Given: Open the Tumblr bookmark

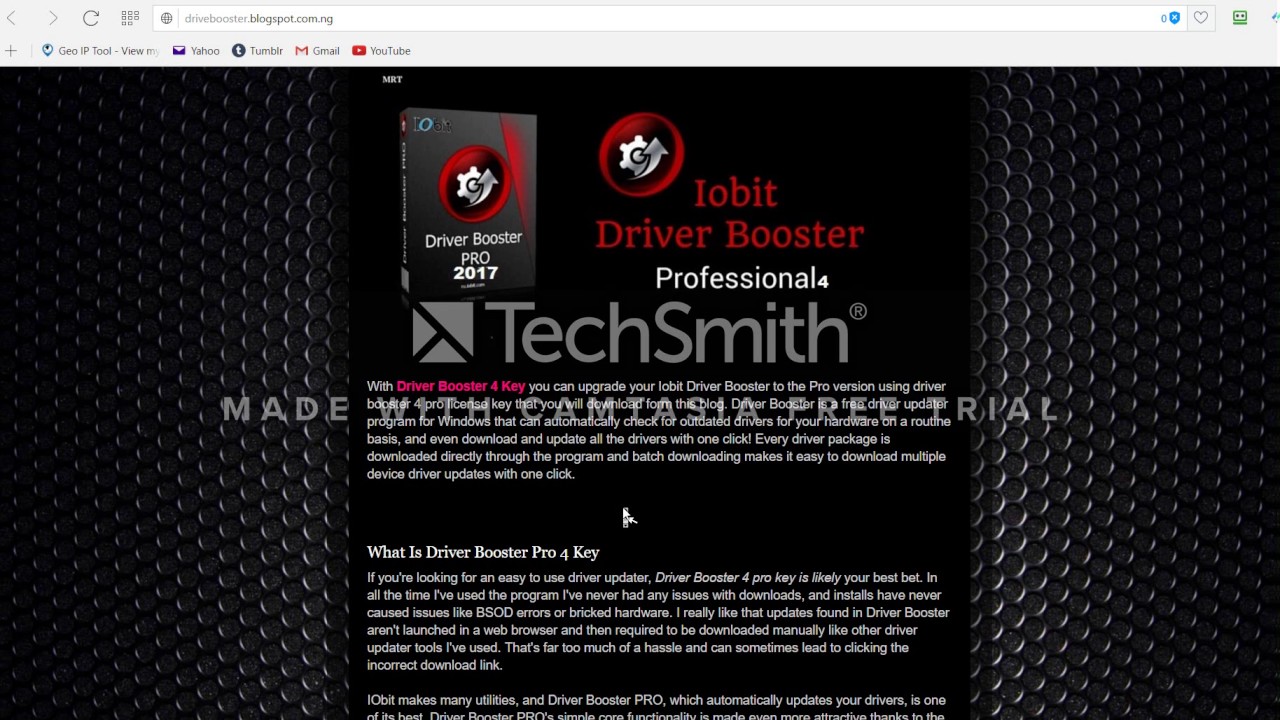Looking at the screenshot, I should (257, 51).
